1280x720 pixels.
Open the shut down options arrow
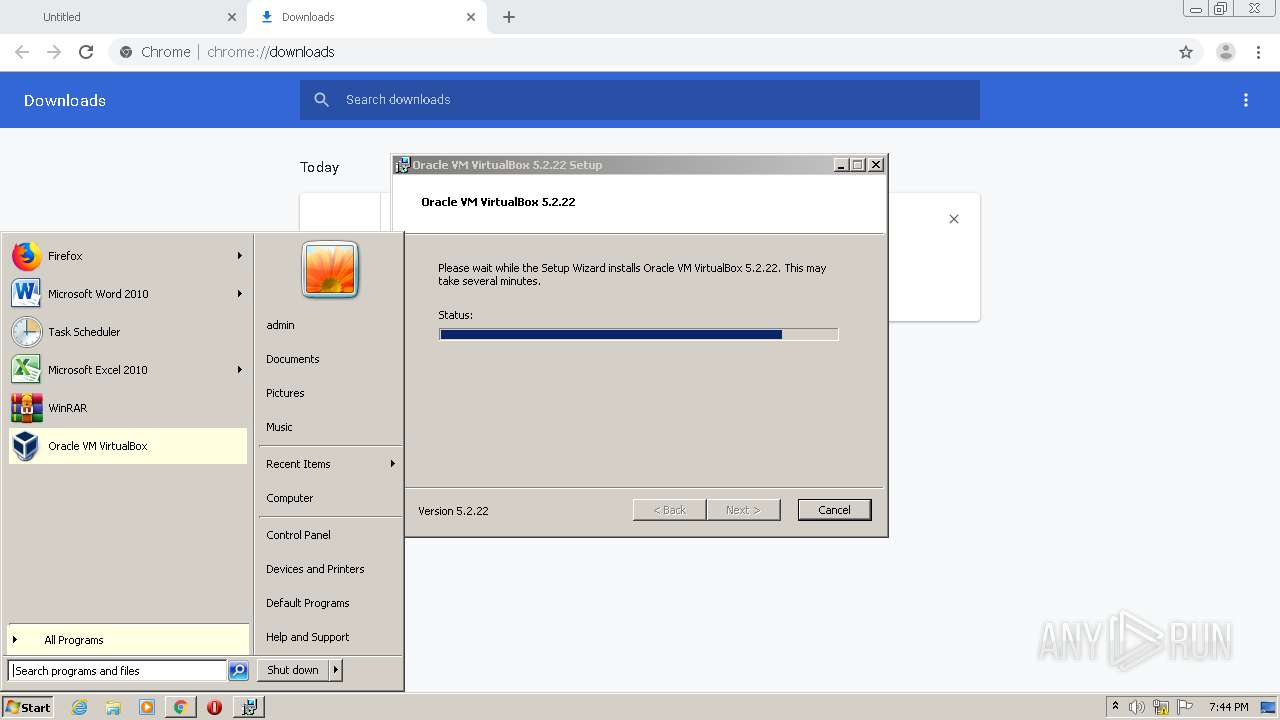pyautogui.click(x=336, y=670)
